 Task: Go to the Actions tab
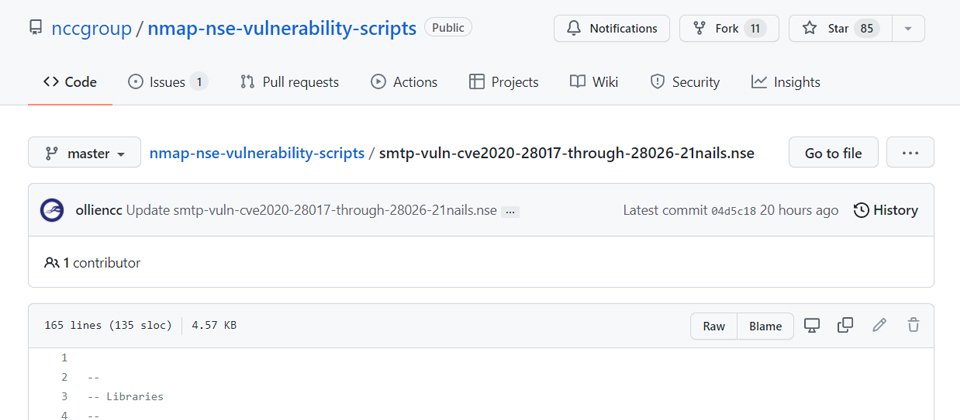coord(404,82)
